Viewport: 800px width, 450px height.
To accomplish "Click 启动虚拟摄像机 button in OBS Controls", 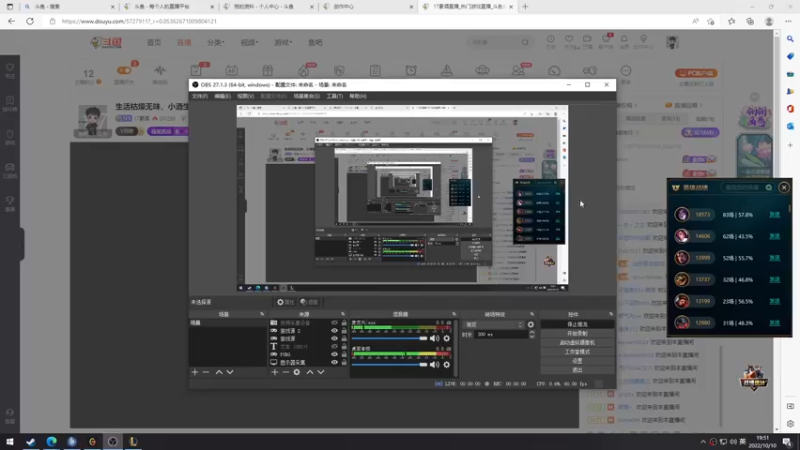I will coord(577,343).
